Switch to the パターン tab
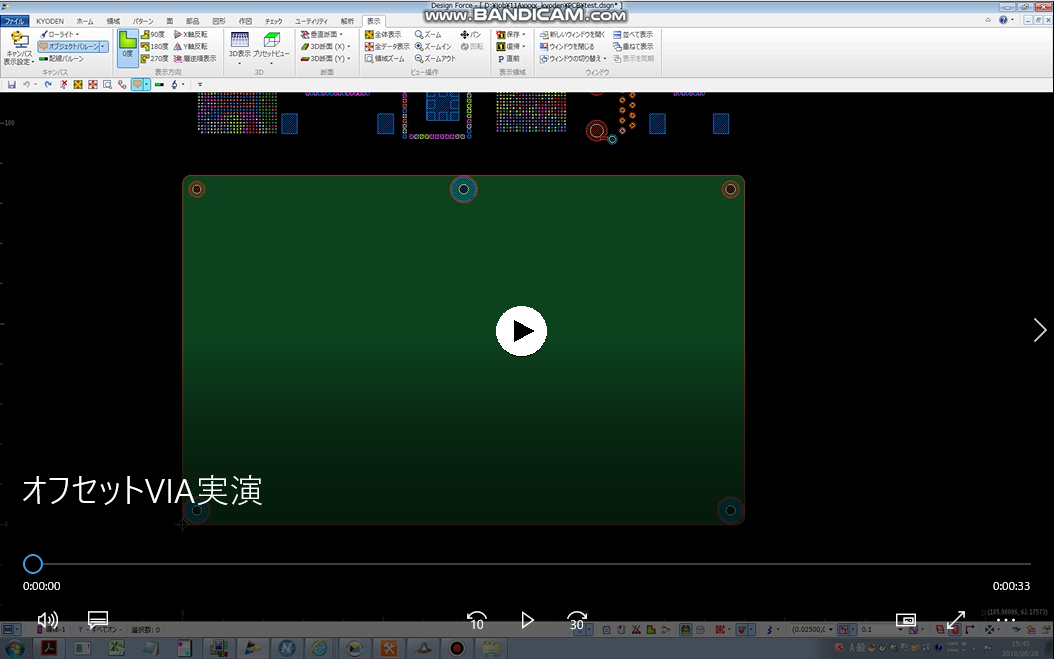The image size is (1054, 659). point(143,21)
